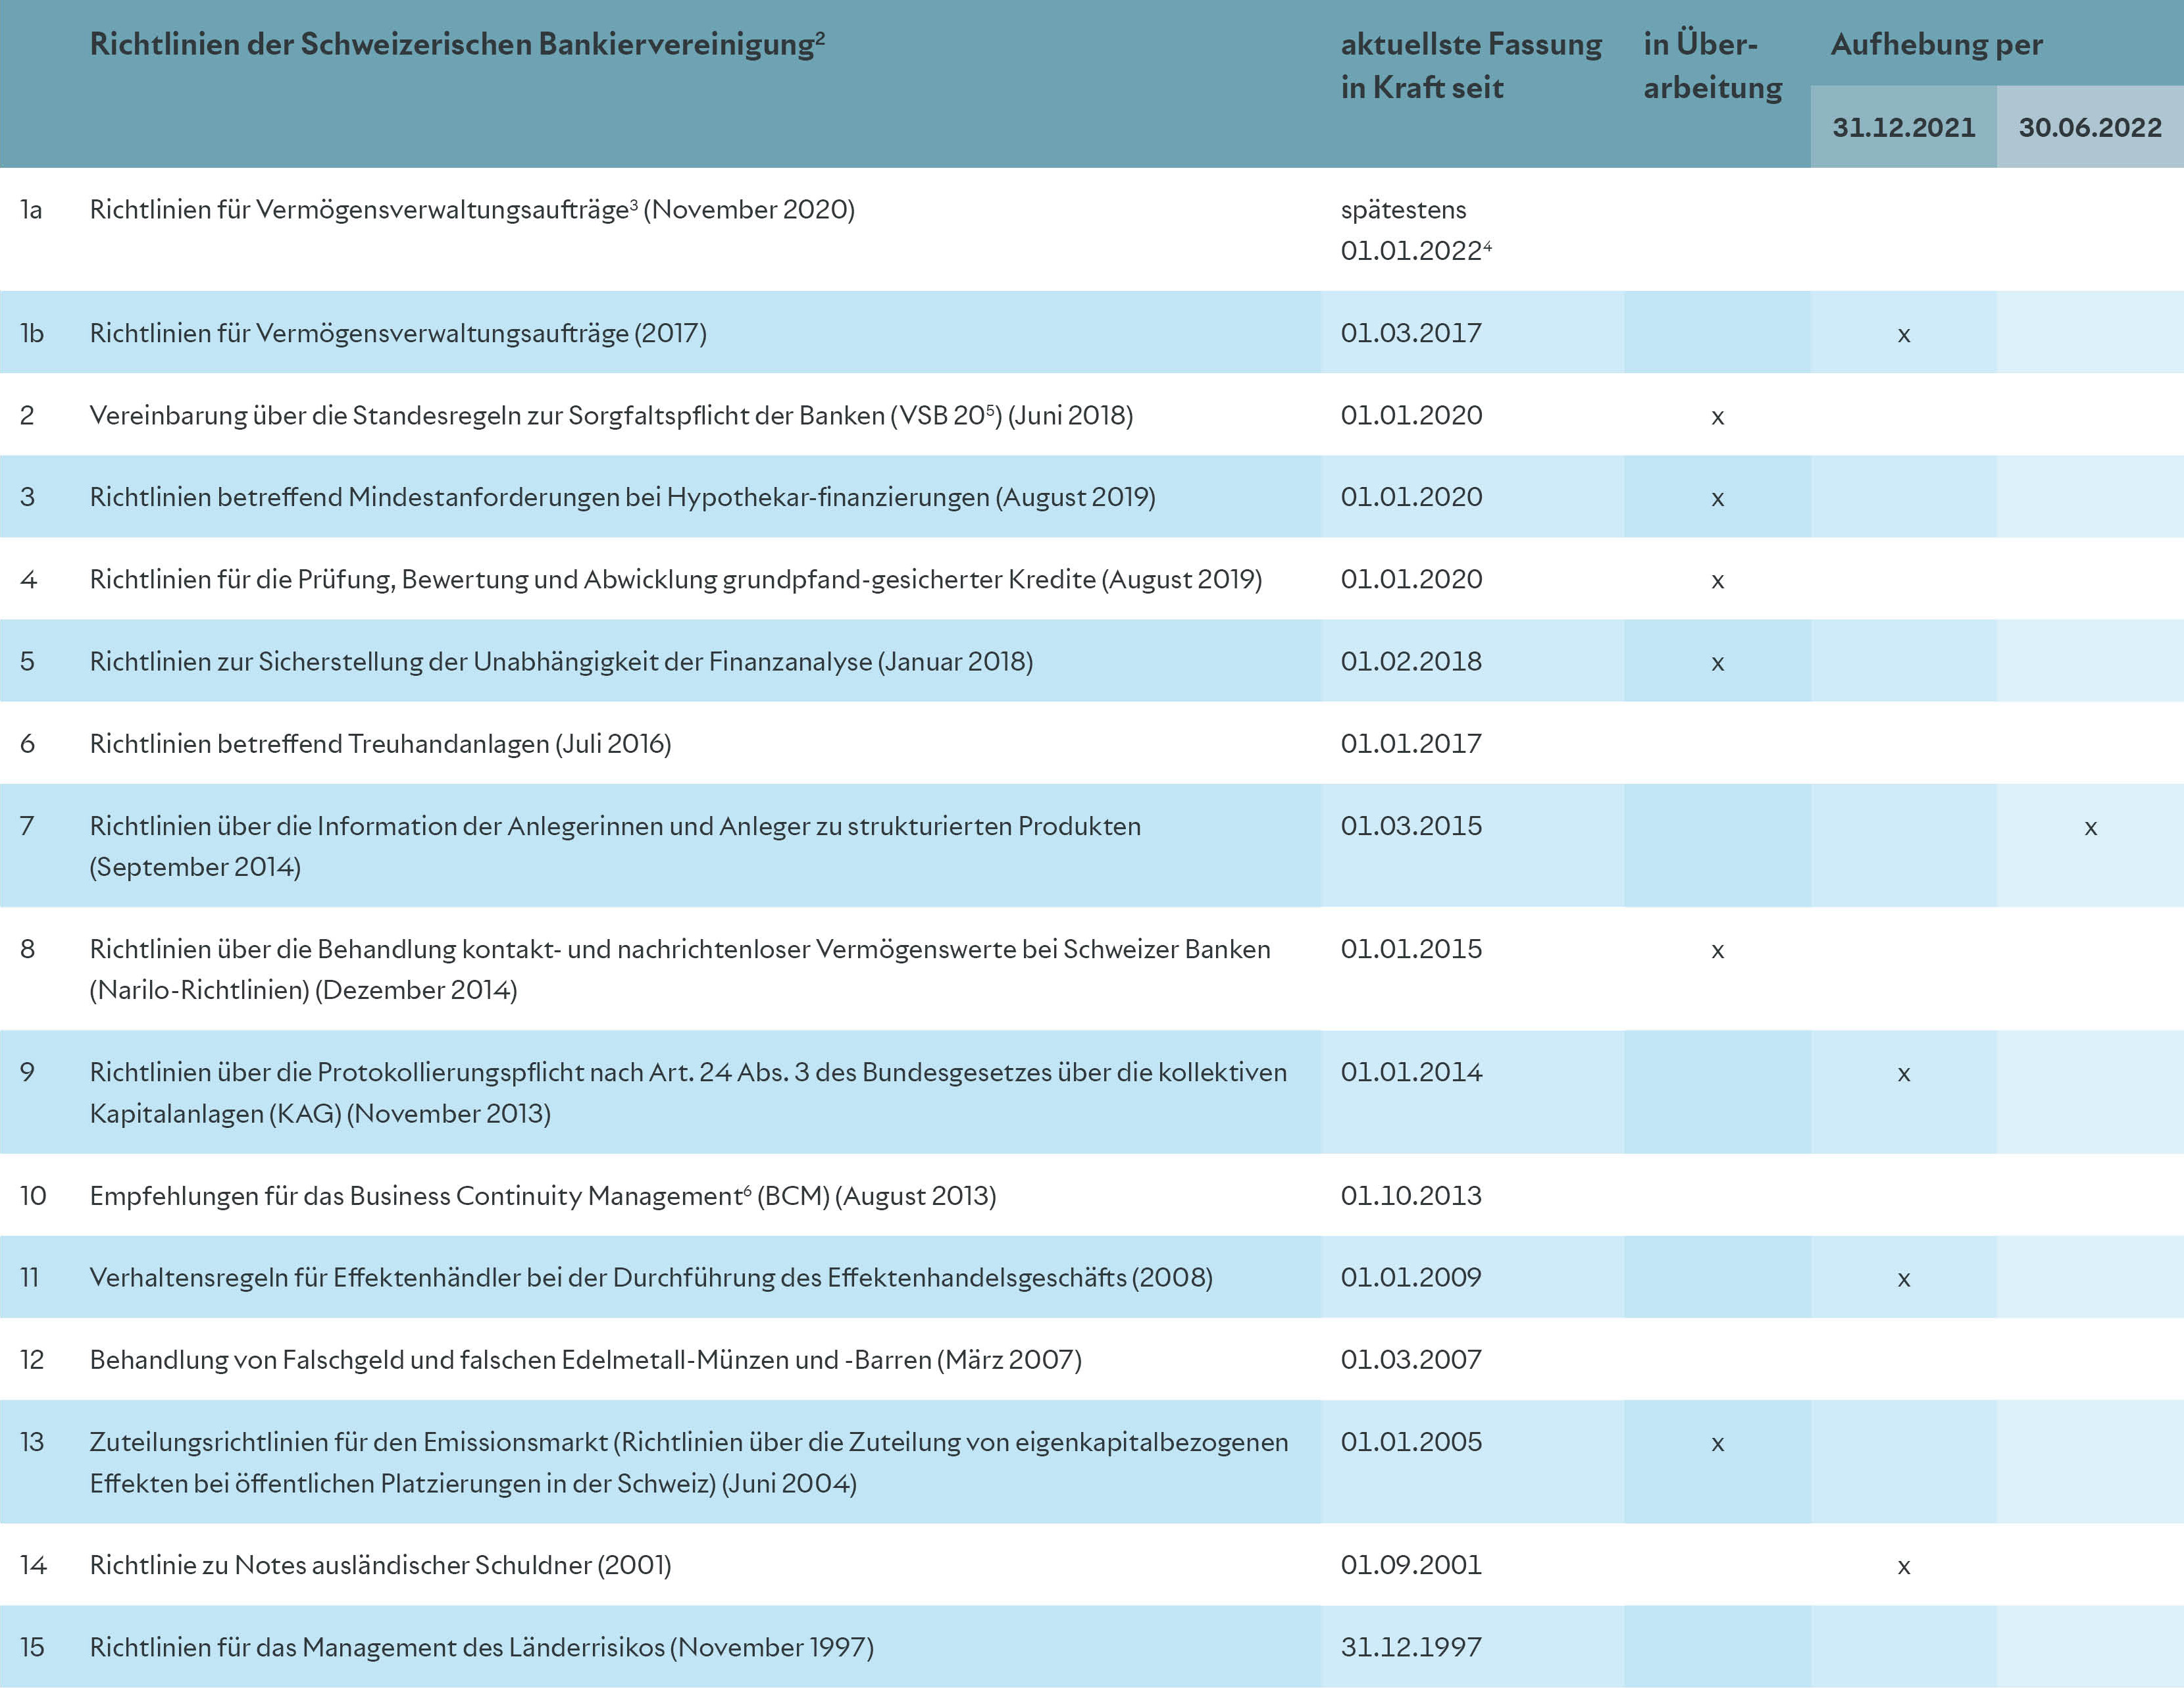Click the x mark in Narilo-Richtlinien row
Image resolution: width=2184 pixels, height=1688 pixels.
point(1717,951)
